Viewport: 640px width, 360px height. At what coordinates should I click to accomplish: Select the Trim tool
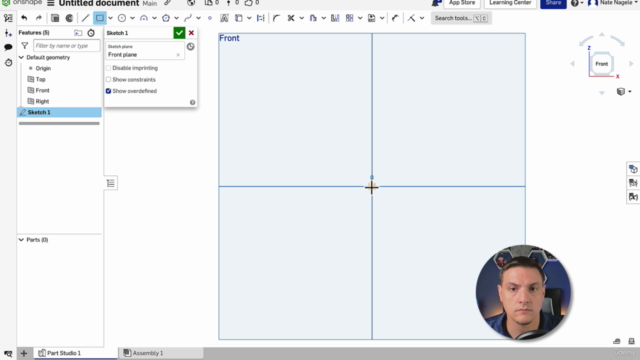click(291, 18)
